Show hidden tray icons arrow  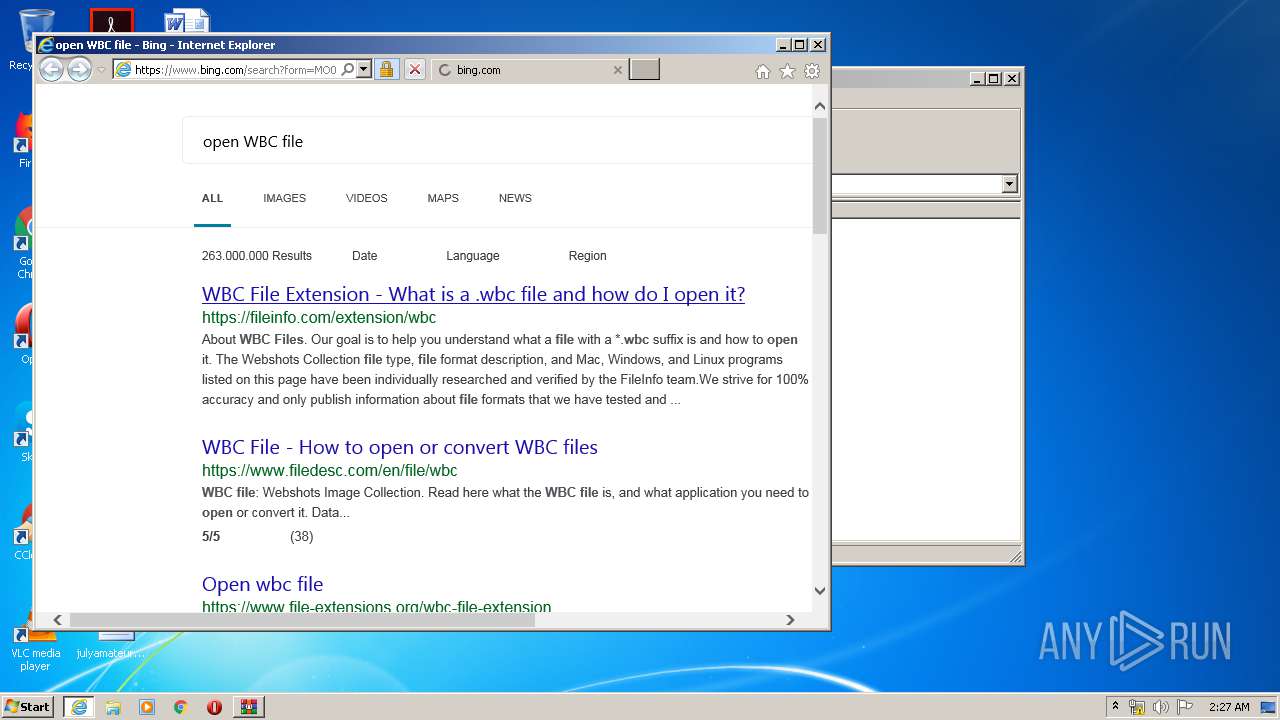[1115, 707]
